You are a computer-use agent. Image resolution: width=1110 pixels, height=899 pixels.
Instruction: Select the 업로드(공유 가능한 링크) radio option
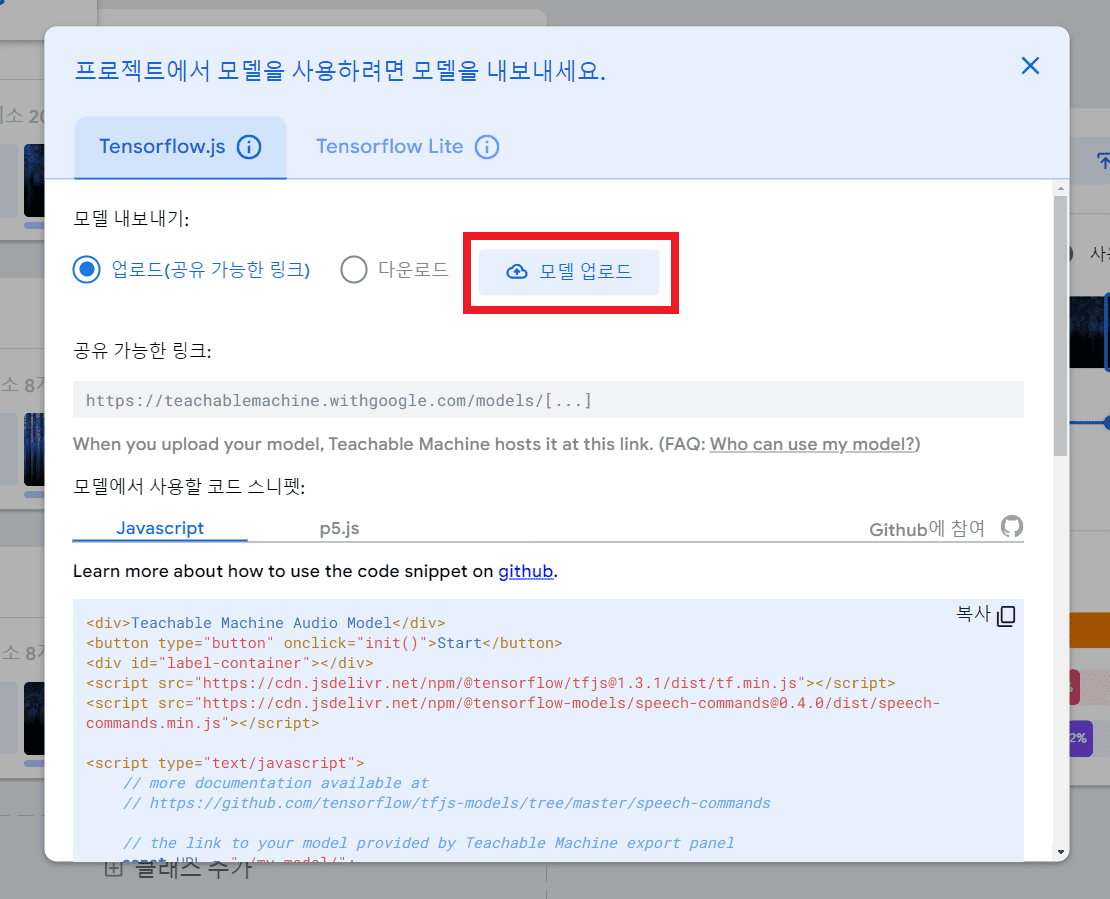click(86, 270)
